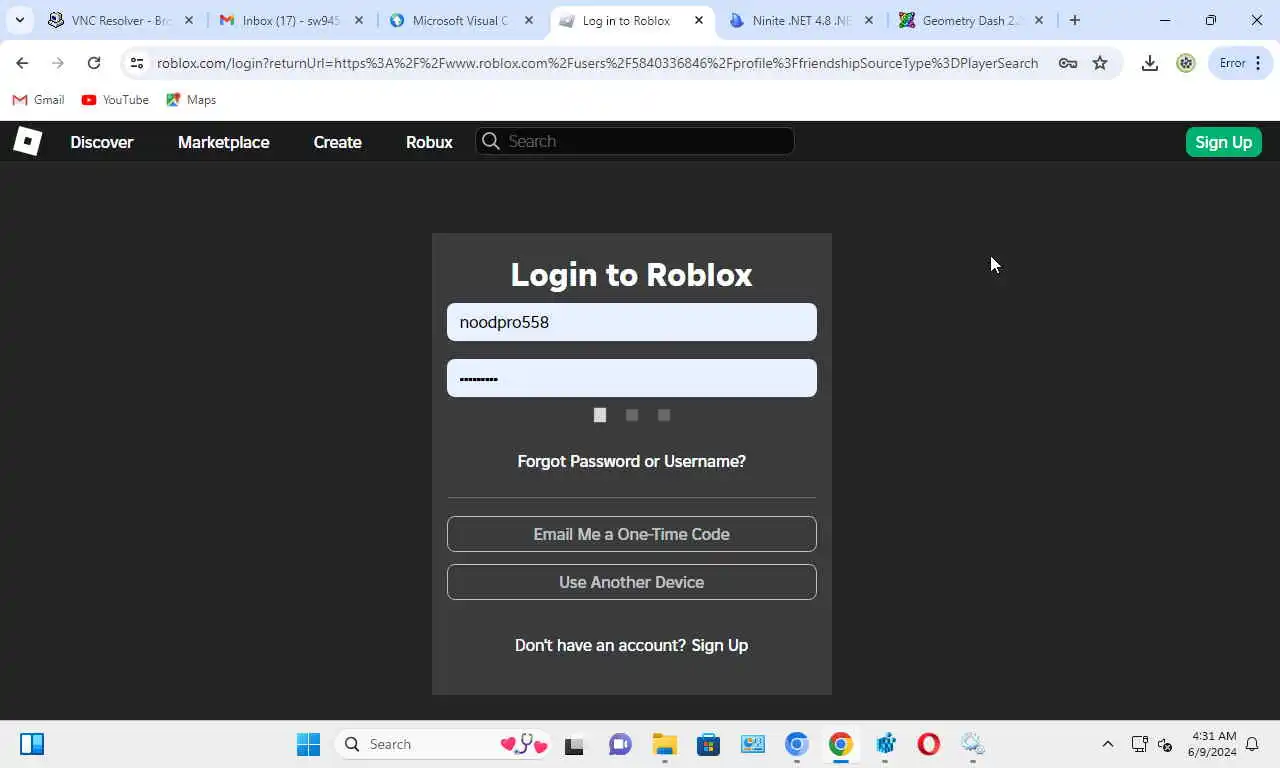Close the Geometry Dash tab
Screen dimensions: 1280x768
(1039, 20)
